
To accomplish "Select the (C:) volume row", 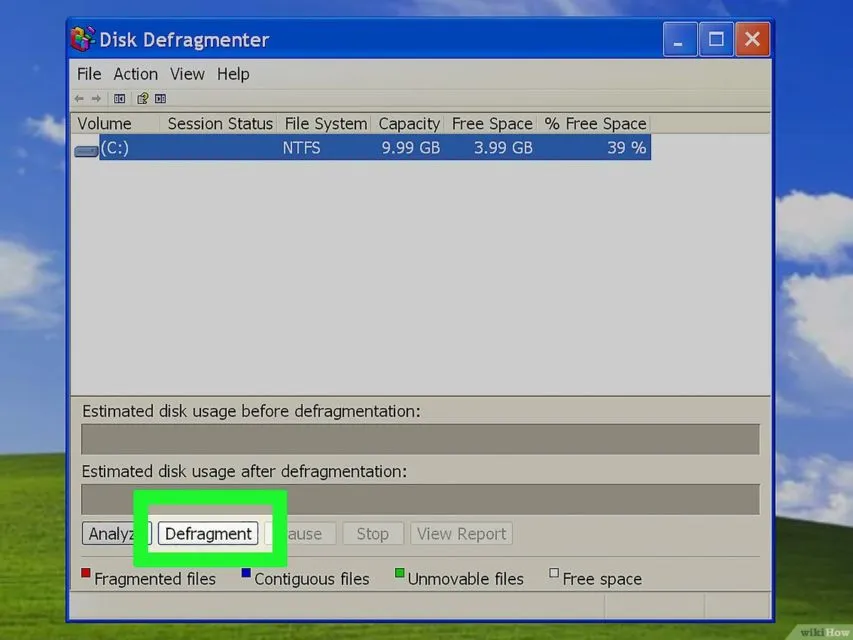I will click(x=362, y=147).
